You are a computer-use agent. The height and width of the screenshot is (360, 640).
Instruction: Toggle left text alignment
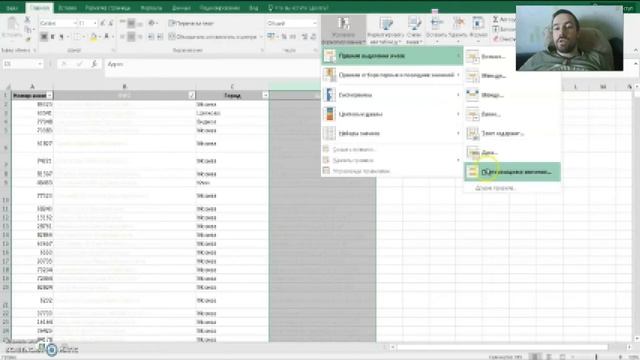[x=122, y=37]
